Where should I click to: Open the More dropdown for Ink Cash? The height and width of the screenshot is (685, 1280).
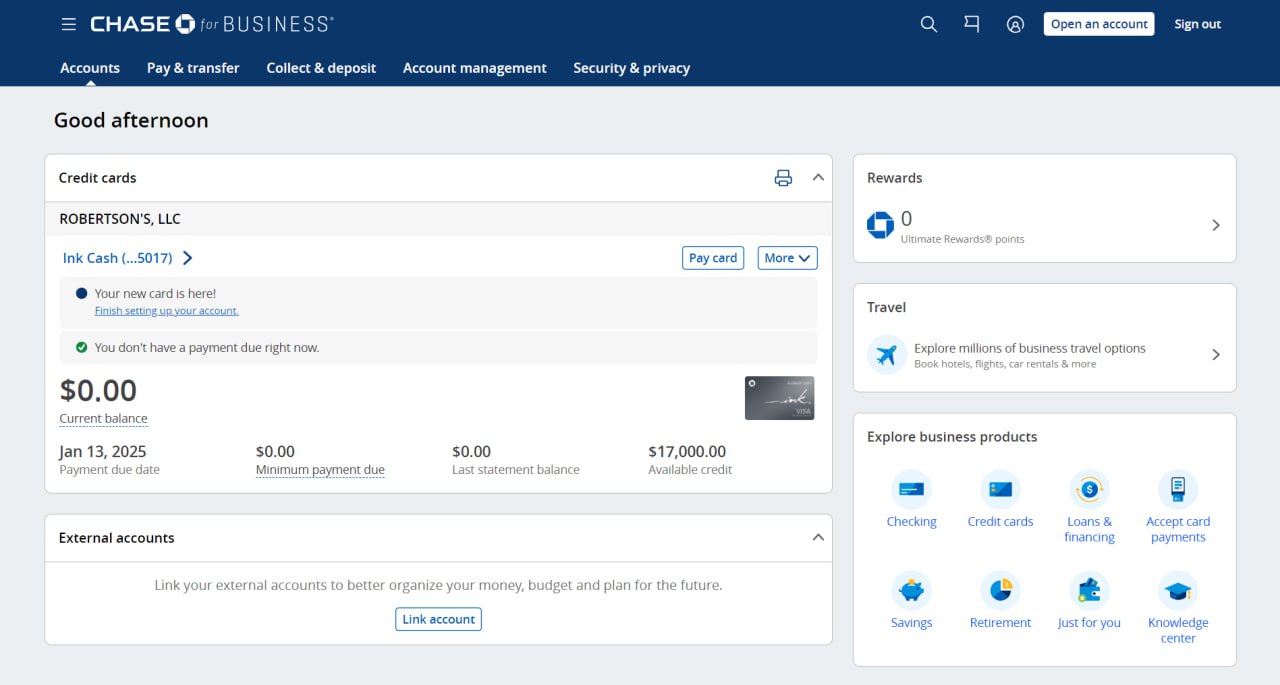(787, 258)
